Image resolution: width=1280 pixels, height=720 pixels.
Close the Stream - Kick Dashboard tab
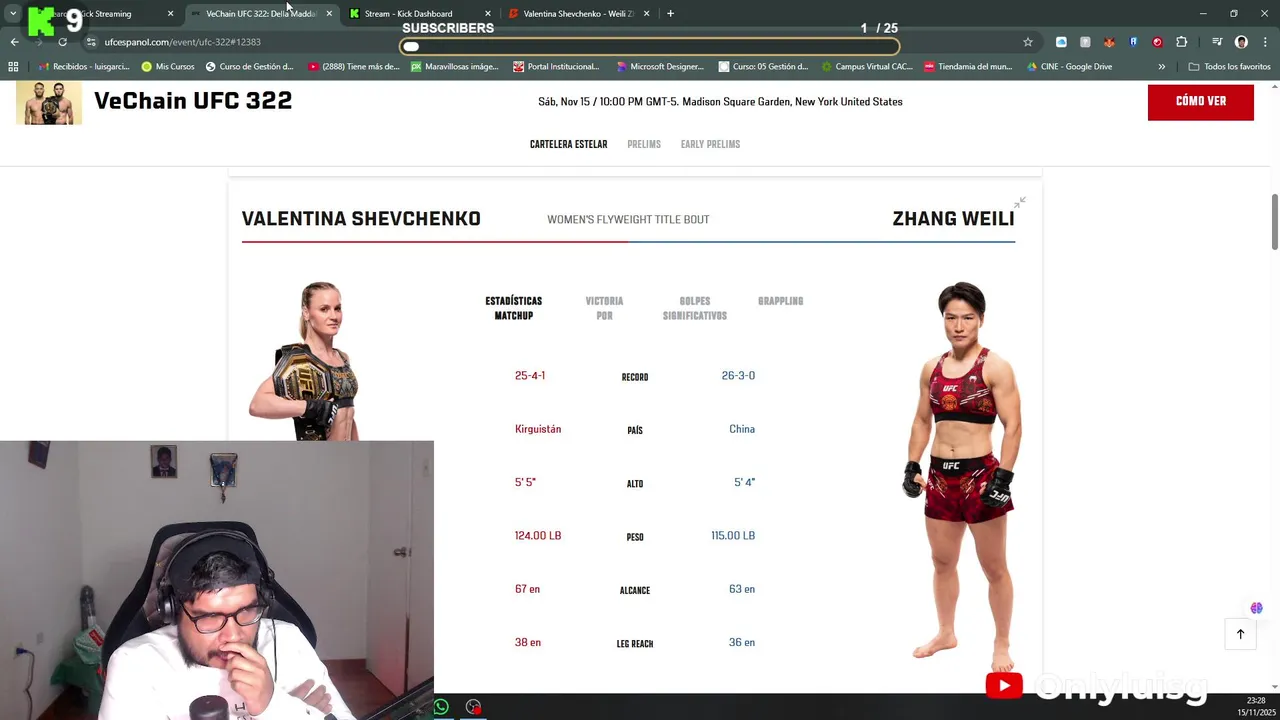coord(488,14)
